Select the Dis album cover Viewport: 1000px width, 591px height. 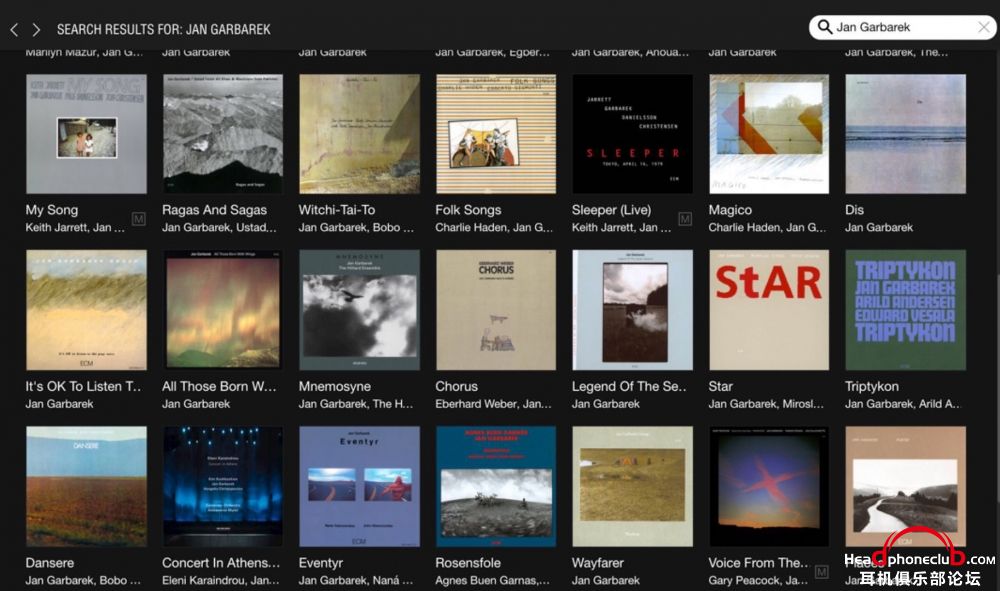coord(906,134)
